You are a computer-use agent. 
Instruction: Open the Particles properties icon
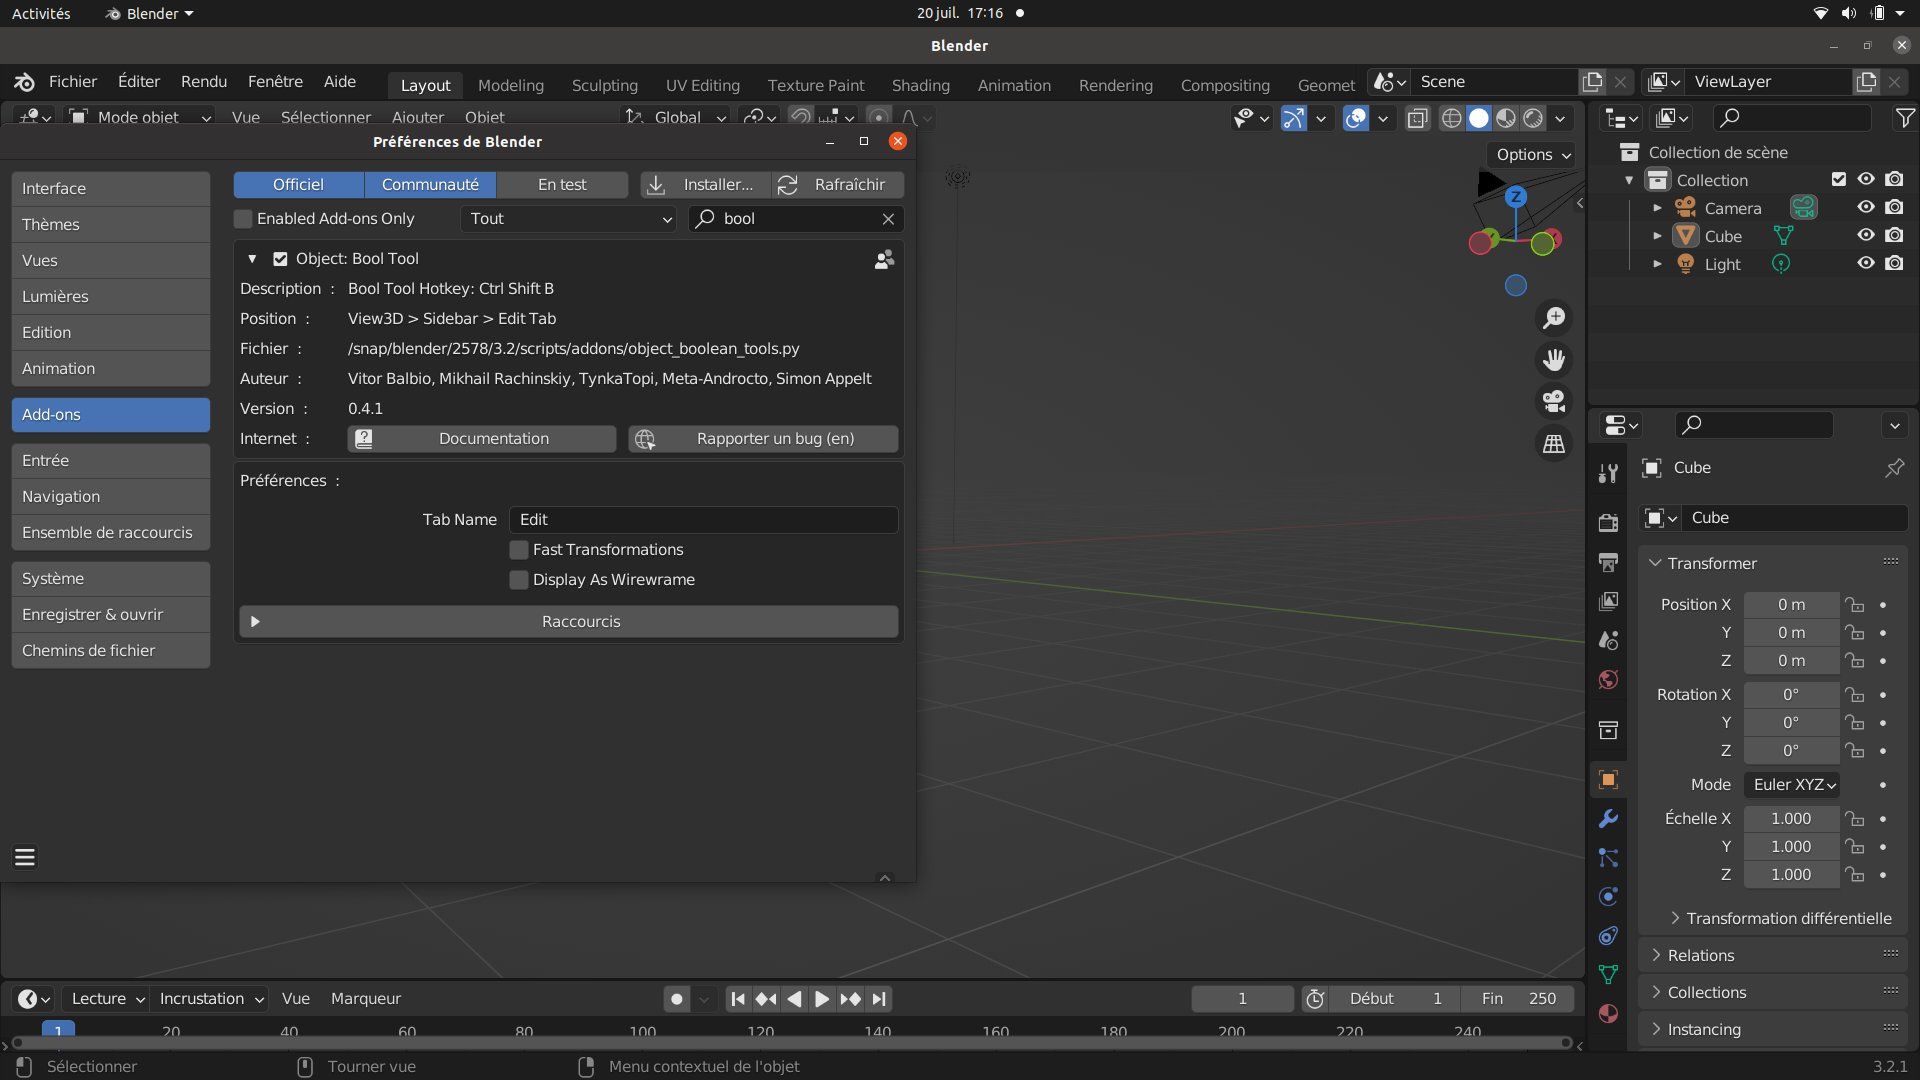point(1608,857)
